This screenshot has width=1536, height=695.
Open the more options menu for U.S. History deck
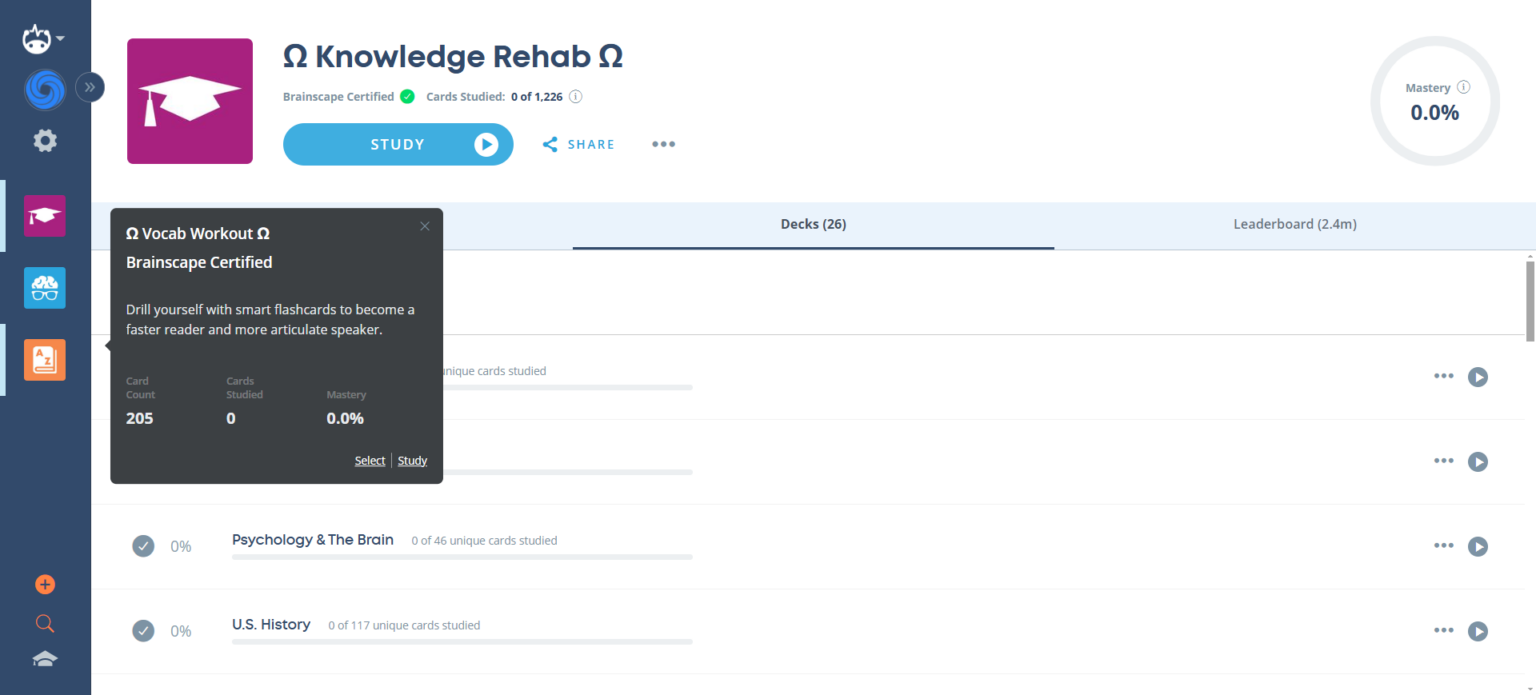(1443, 631)
